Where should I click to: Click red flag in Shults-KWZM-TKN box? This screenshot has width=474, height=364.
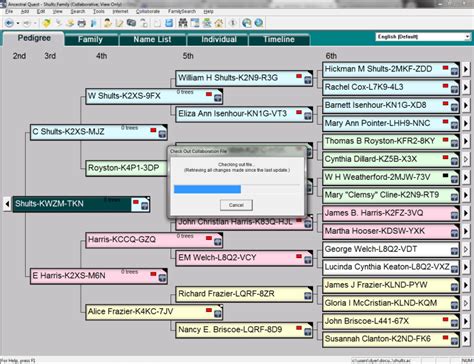pyautogui.click(x=136, y=202)
